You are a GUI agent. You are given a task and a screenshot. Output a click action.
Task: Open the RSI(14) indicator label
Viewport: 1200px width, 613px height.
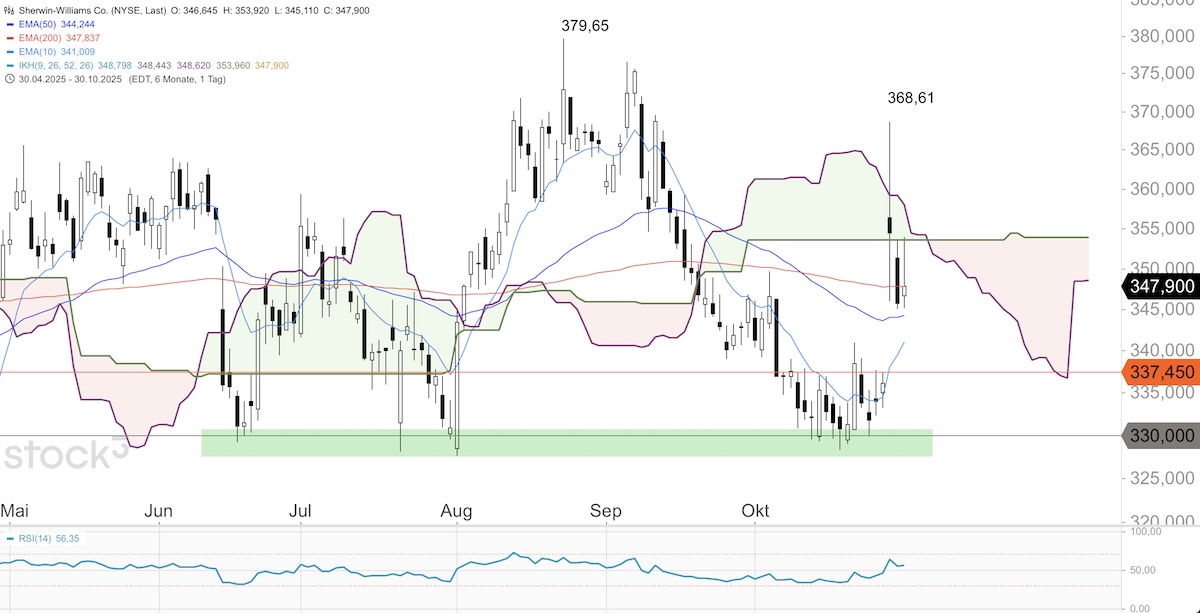click(36, 540)
